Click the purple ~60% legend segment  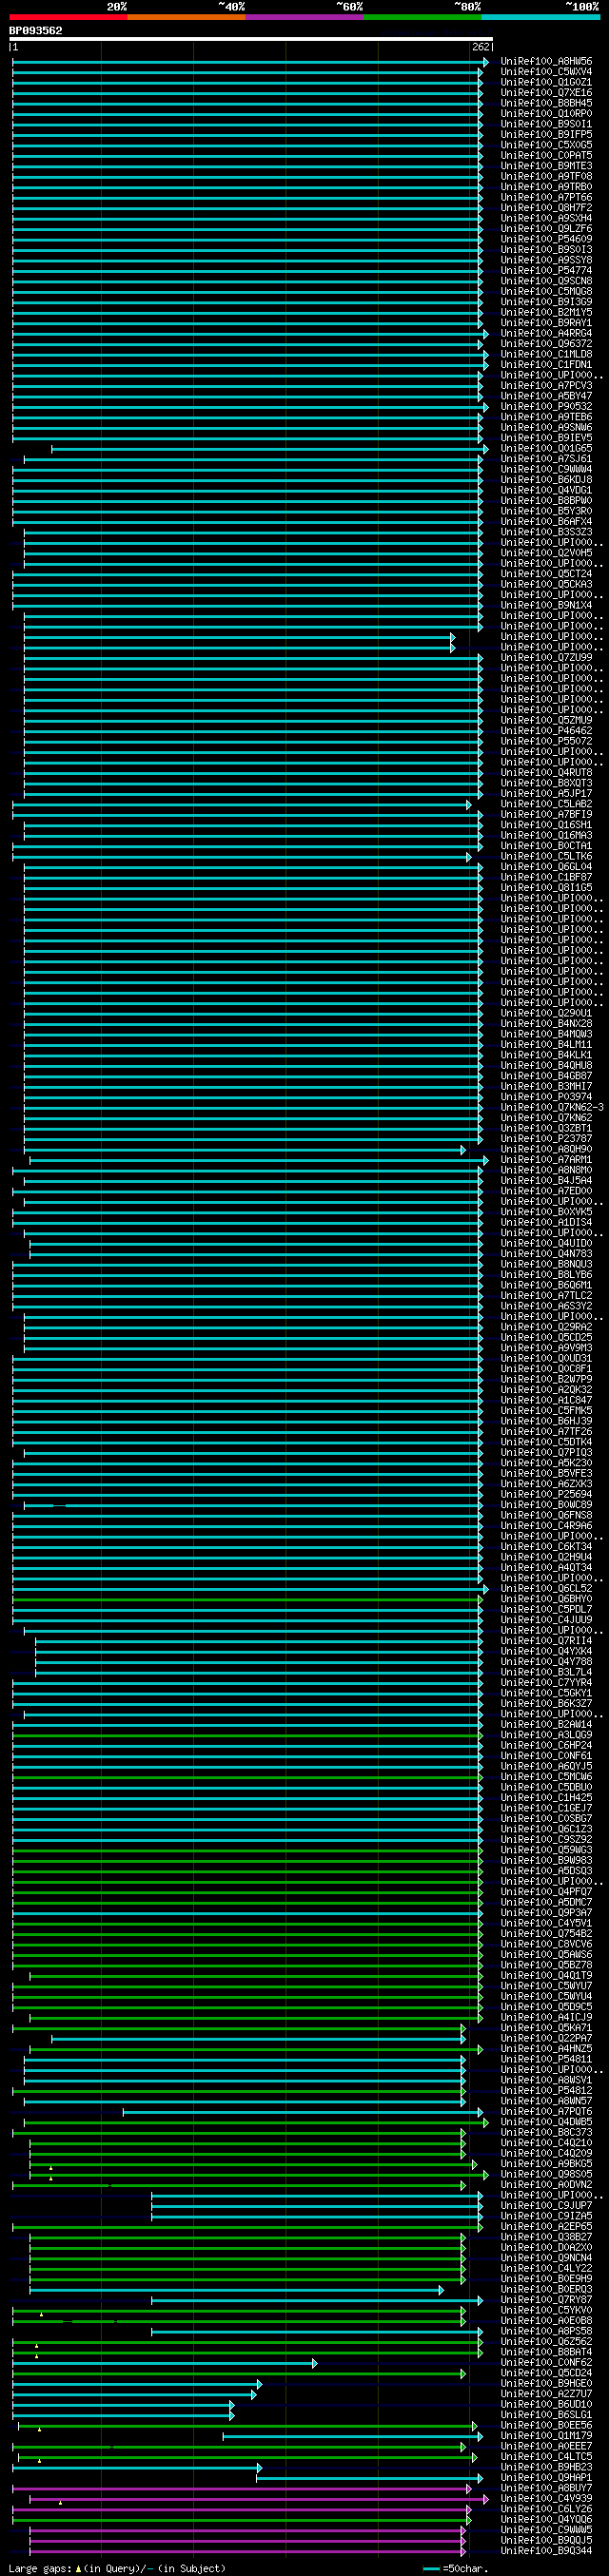pyautogui.click(x=304, y=17)
